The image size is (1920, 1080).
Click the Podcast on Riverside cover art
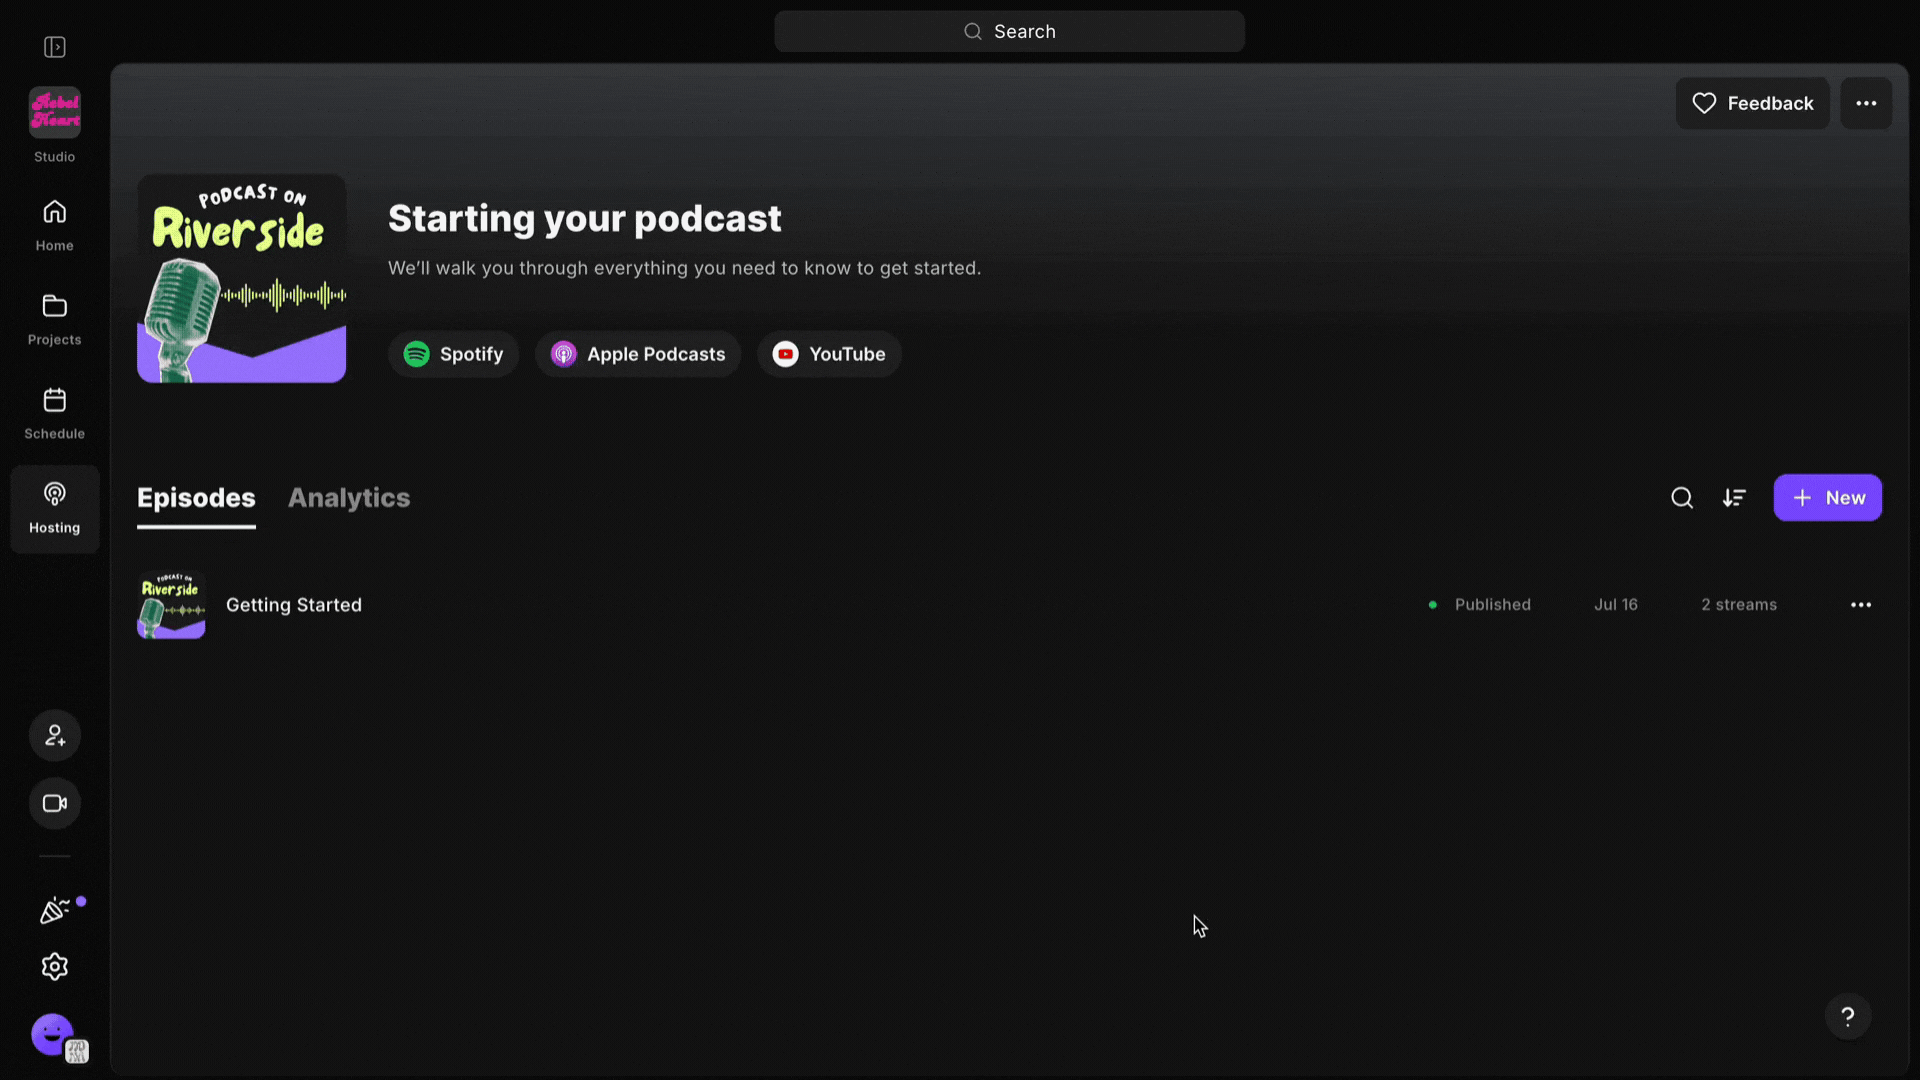(x=242, y=279)
